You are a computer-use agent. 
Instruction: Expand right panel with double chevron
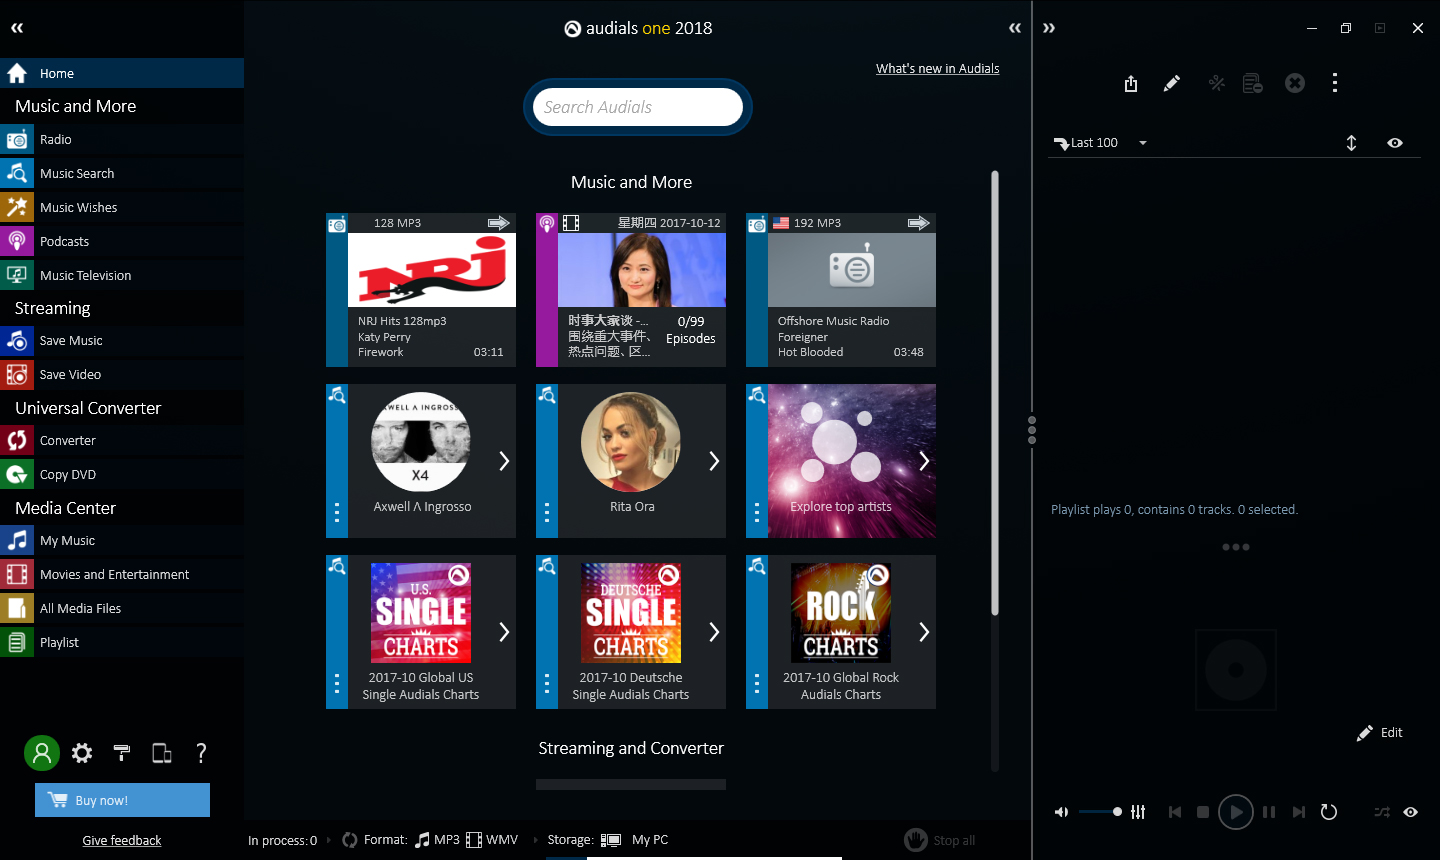click(1049, 28)
